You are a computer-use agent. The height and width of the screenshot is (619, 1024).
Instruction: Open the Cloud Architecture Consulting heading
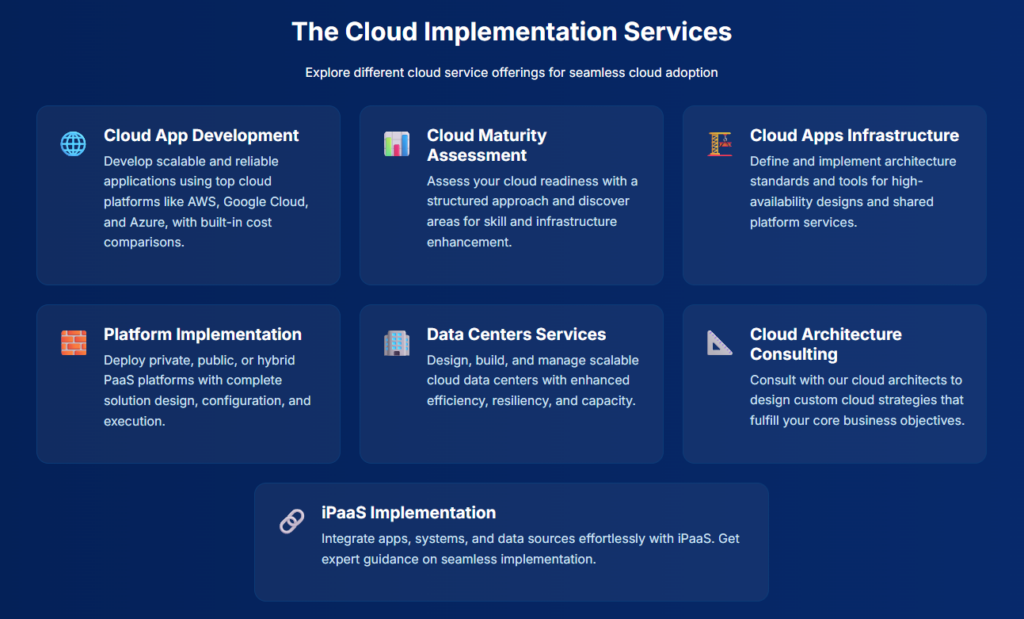coord(825,344)
